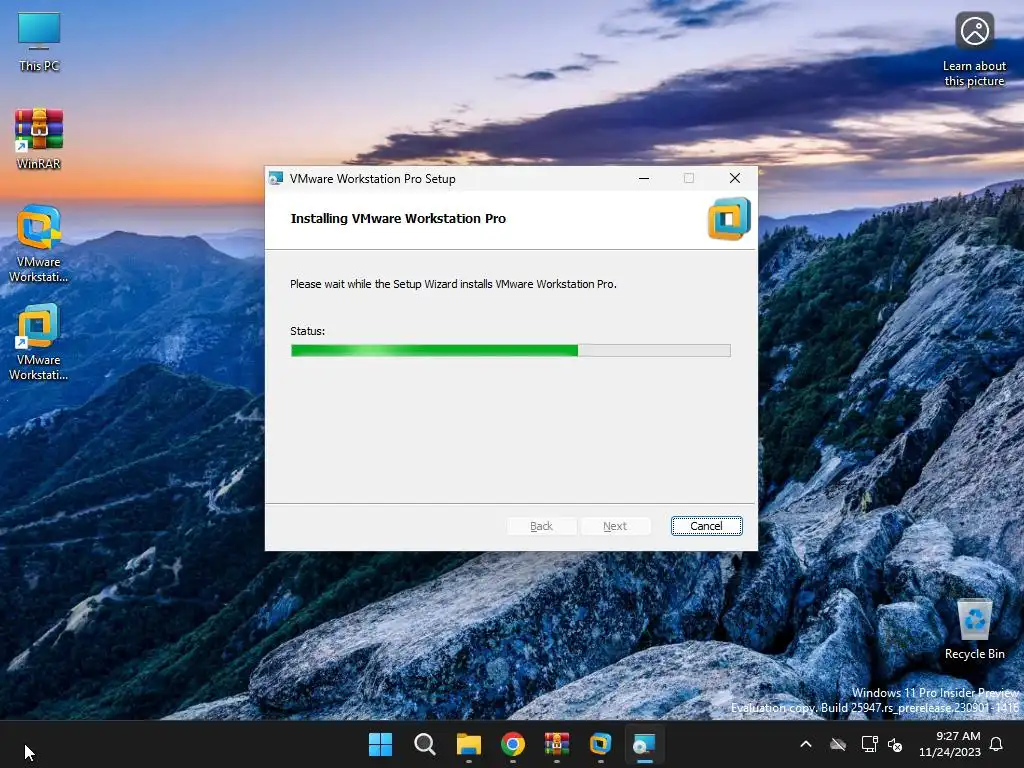Select the VMware Workstation desktop icon below the first
Image resolution: width=1024 pixels, height=768 pixels.
[x=39, y=341]
